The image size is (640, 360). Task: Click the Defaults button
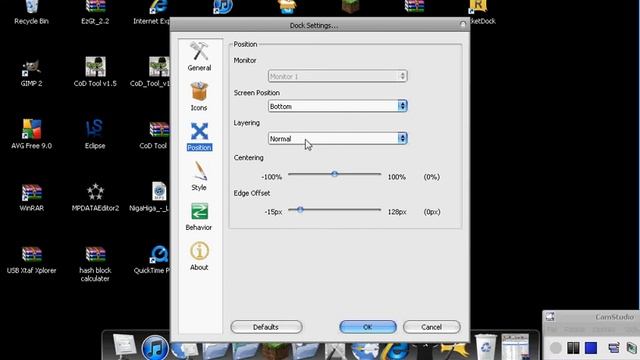(x=266, y=327)
